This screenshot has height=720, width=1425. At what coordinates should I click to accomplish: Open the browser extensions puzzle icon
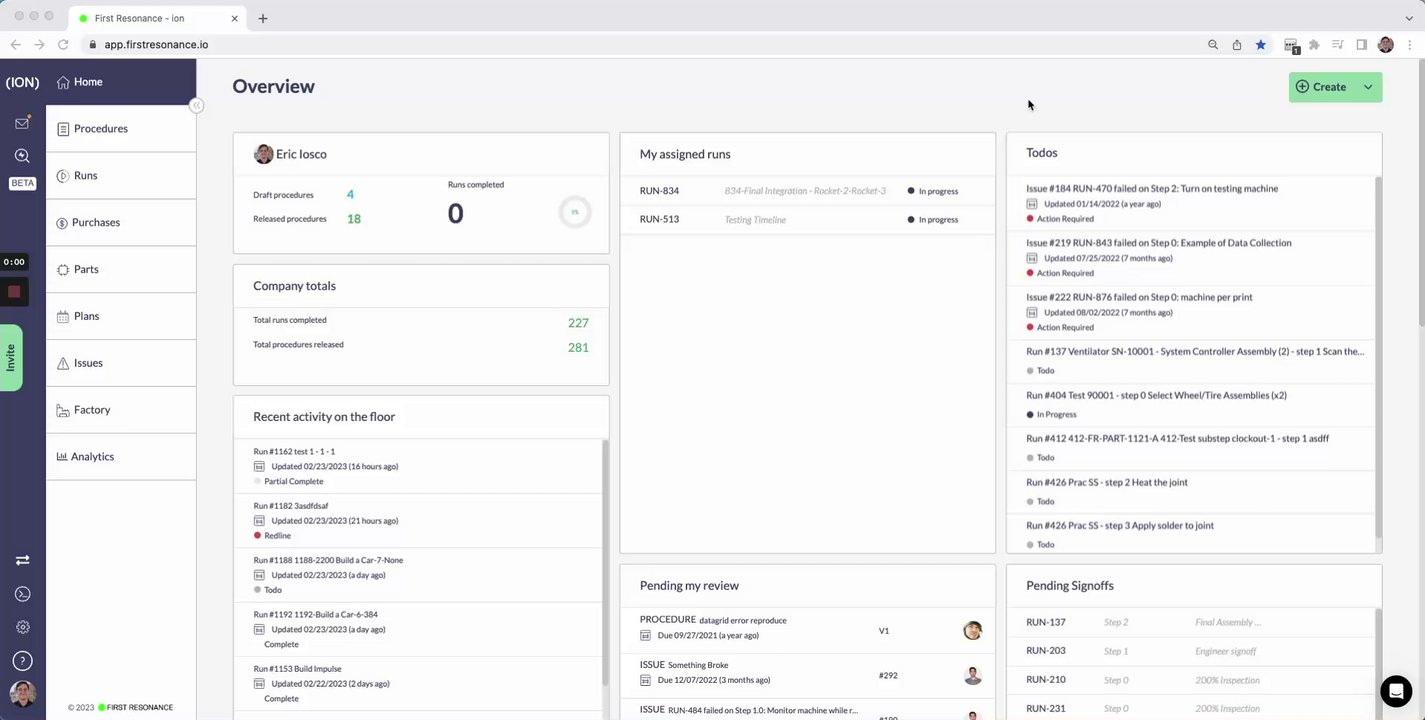[1314, 45]
